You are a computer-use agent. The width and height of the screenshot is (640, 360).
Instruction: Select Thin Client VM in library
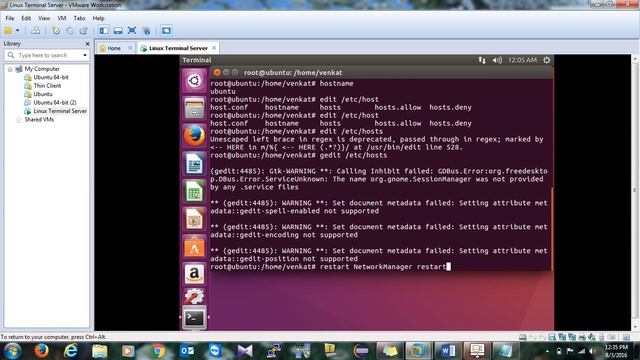(x=47, y=86)
